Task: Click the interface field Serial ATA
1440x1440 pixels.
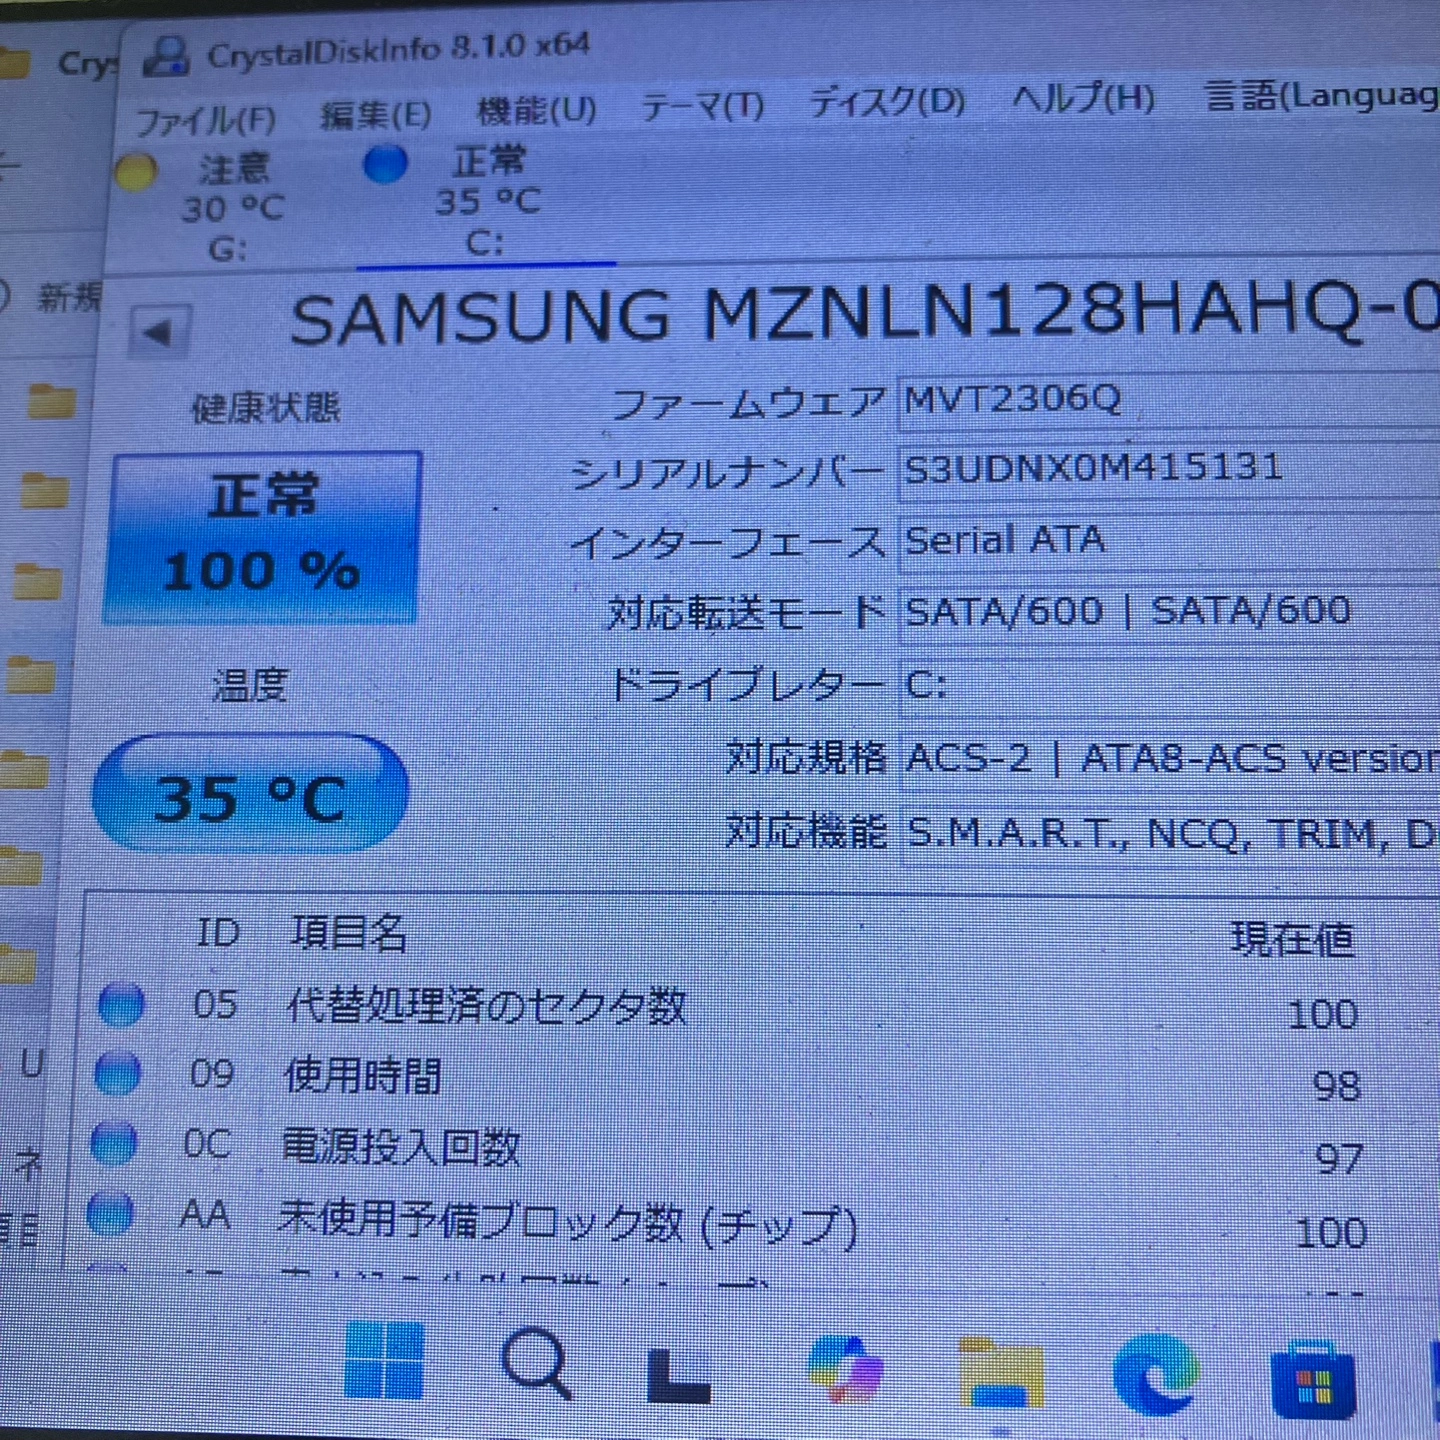Action: coord(1170,541)
